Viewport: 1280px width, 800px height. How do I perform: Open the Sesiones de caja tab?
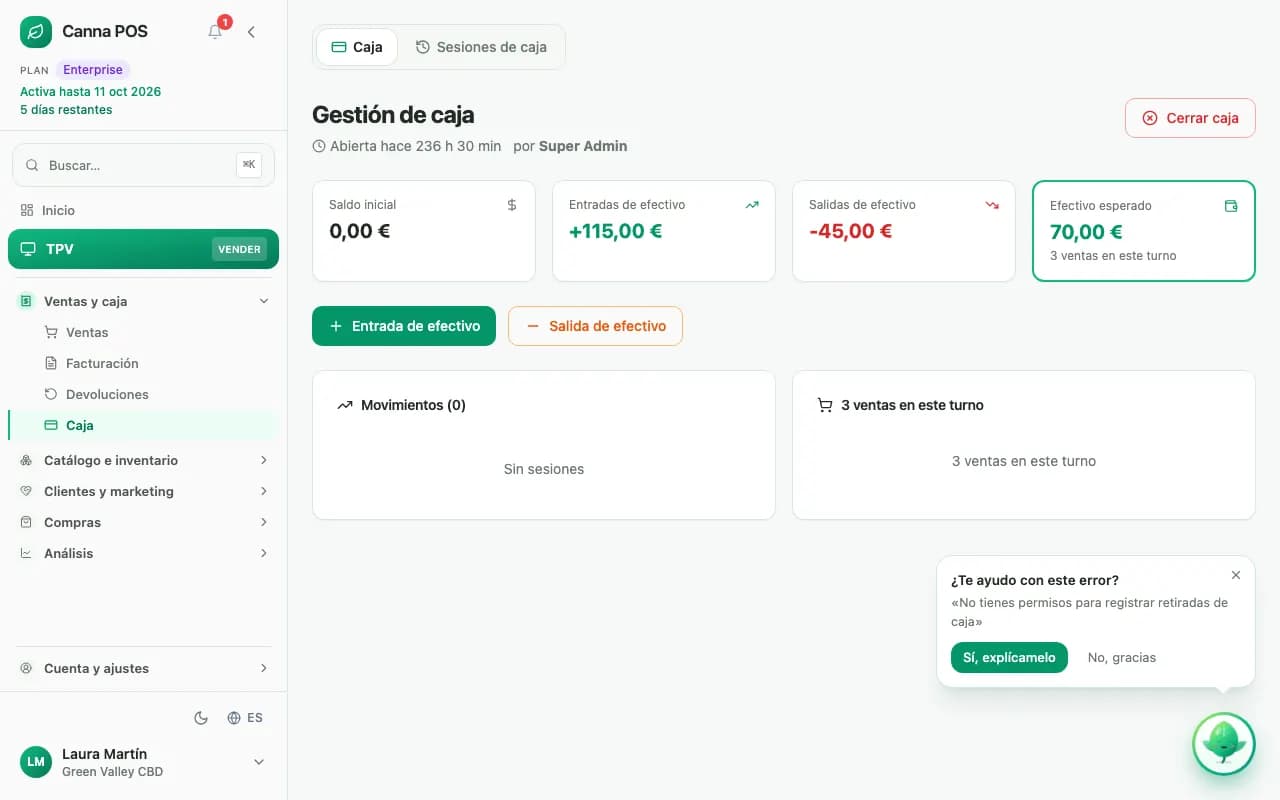(x=481, y=47)
